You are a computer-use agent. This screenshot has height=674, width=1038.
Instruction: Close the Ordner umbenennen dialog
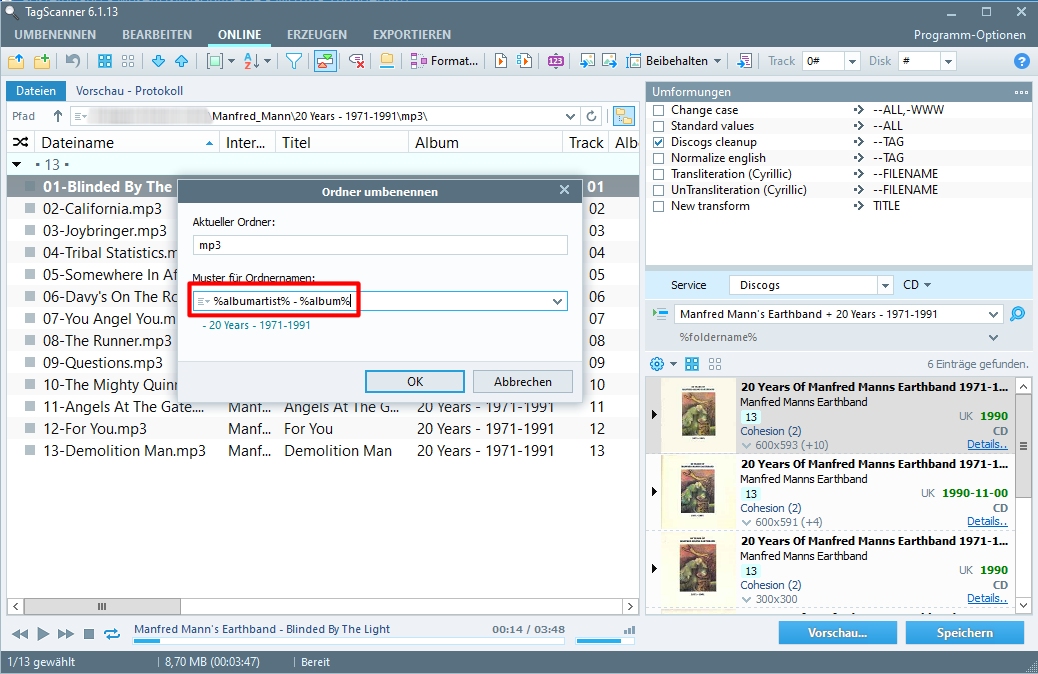pyautogui.click(x=564, y=190)
